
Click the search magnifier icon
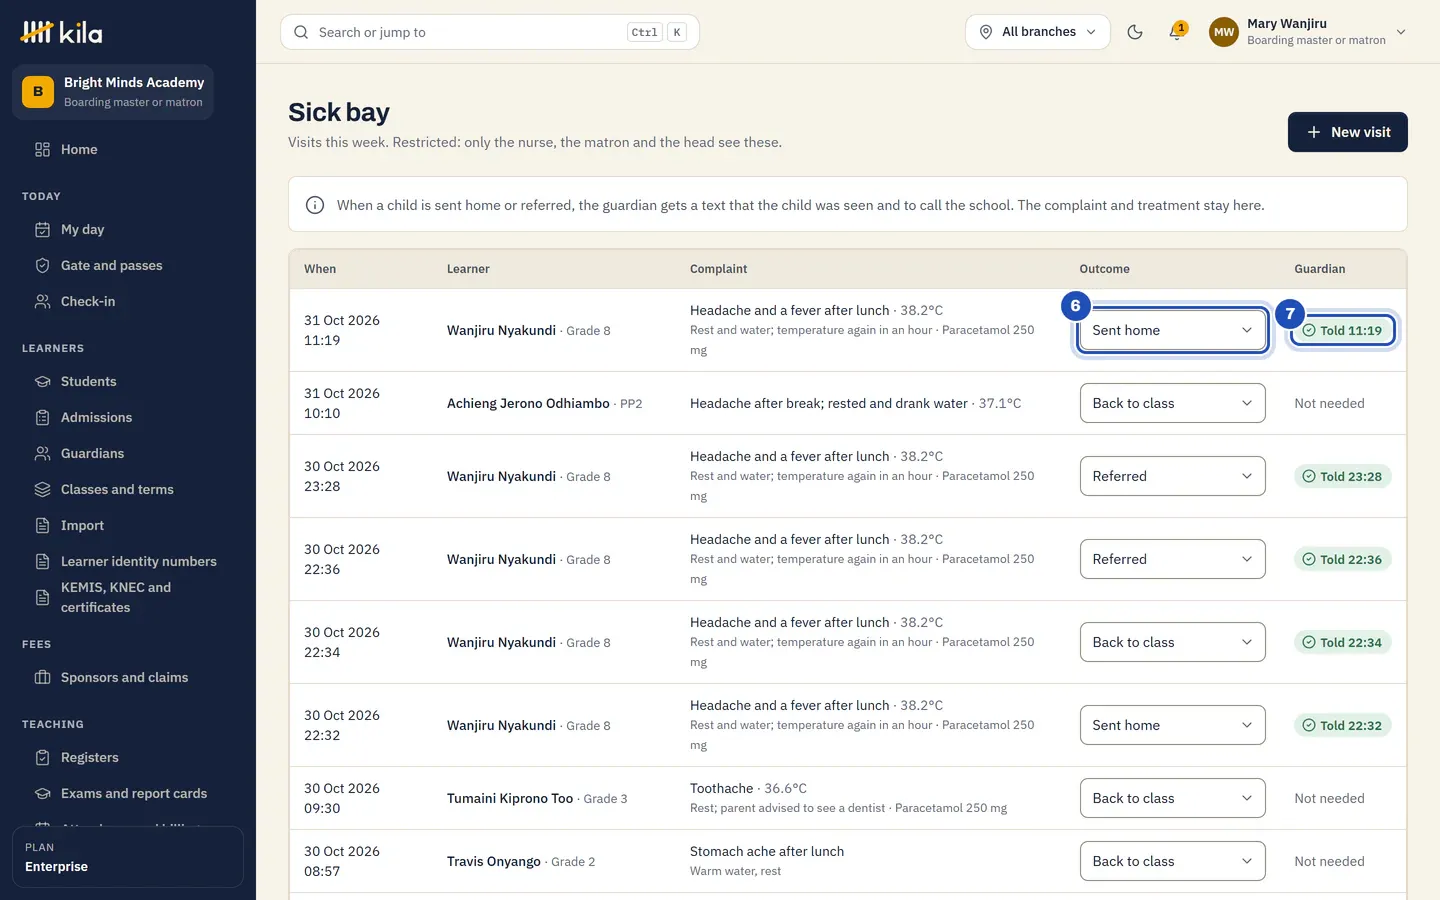click(301, 32)
